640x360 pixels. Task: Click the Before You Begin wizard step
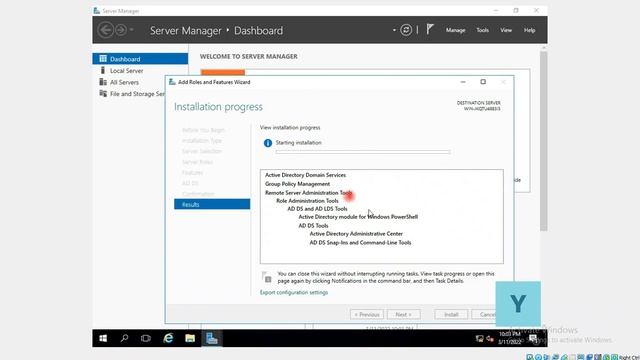tap(203, 130)
